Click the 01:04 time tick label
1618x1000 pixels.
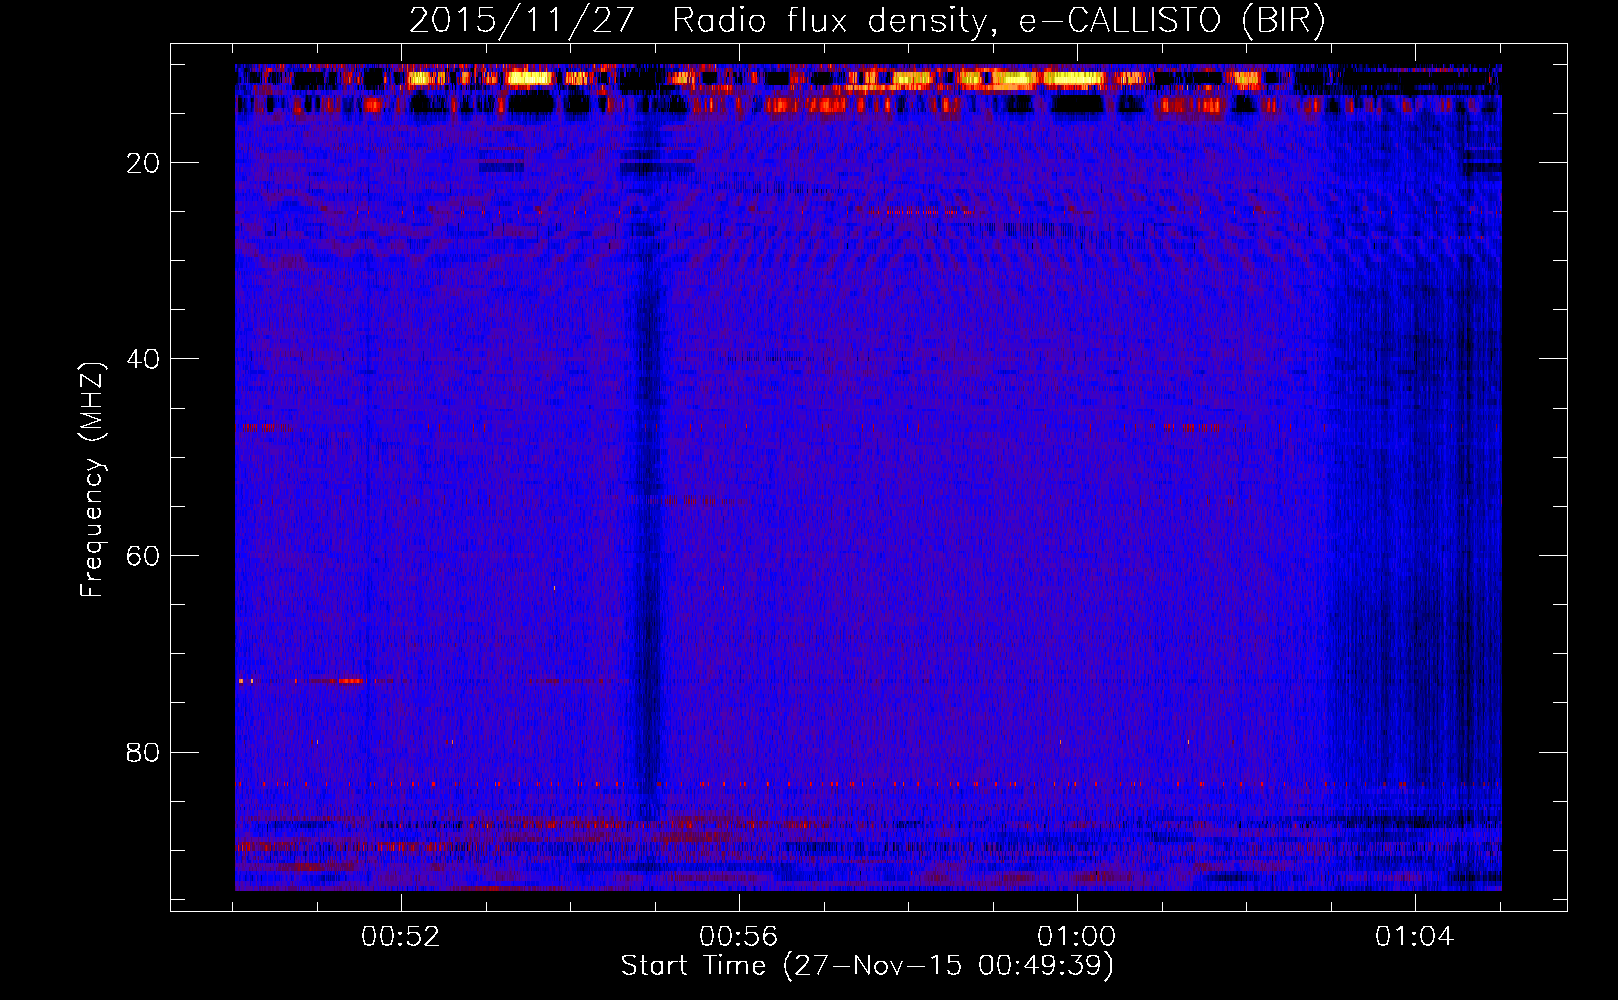1414,937
